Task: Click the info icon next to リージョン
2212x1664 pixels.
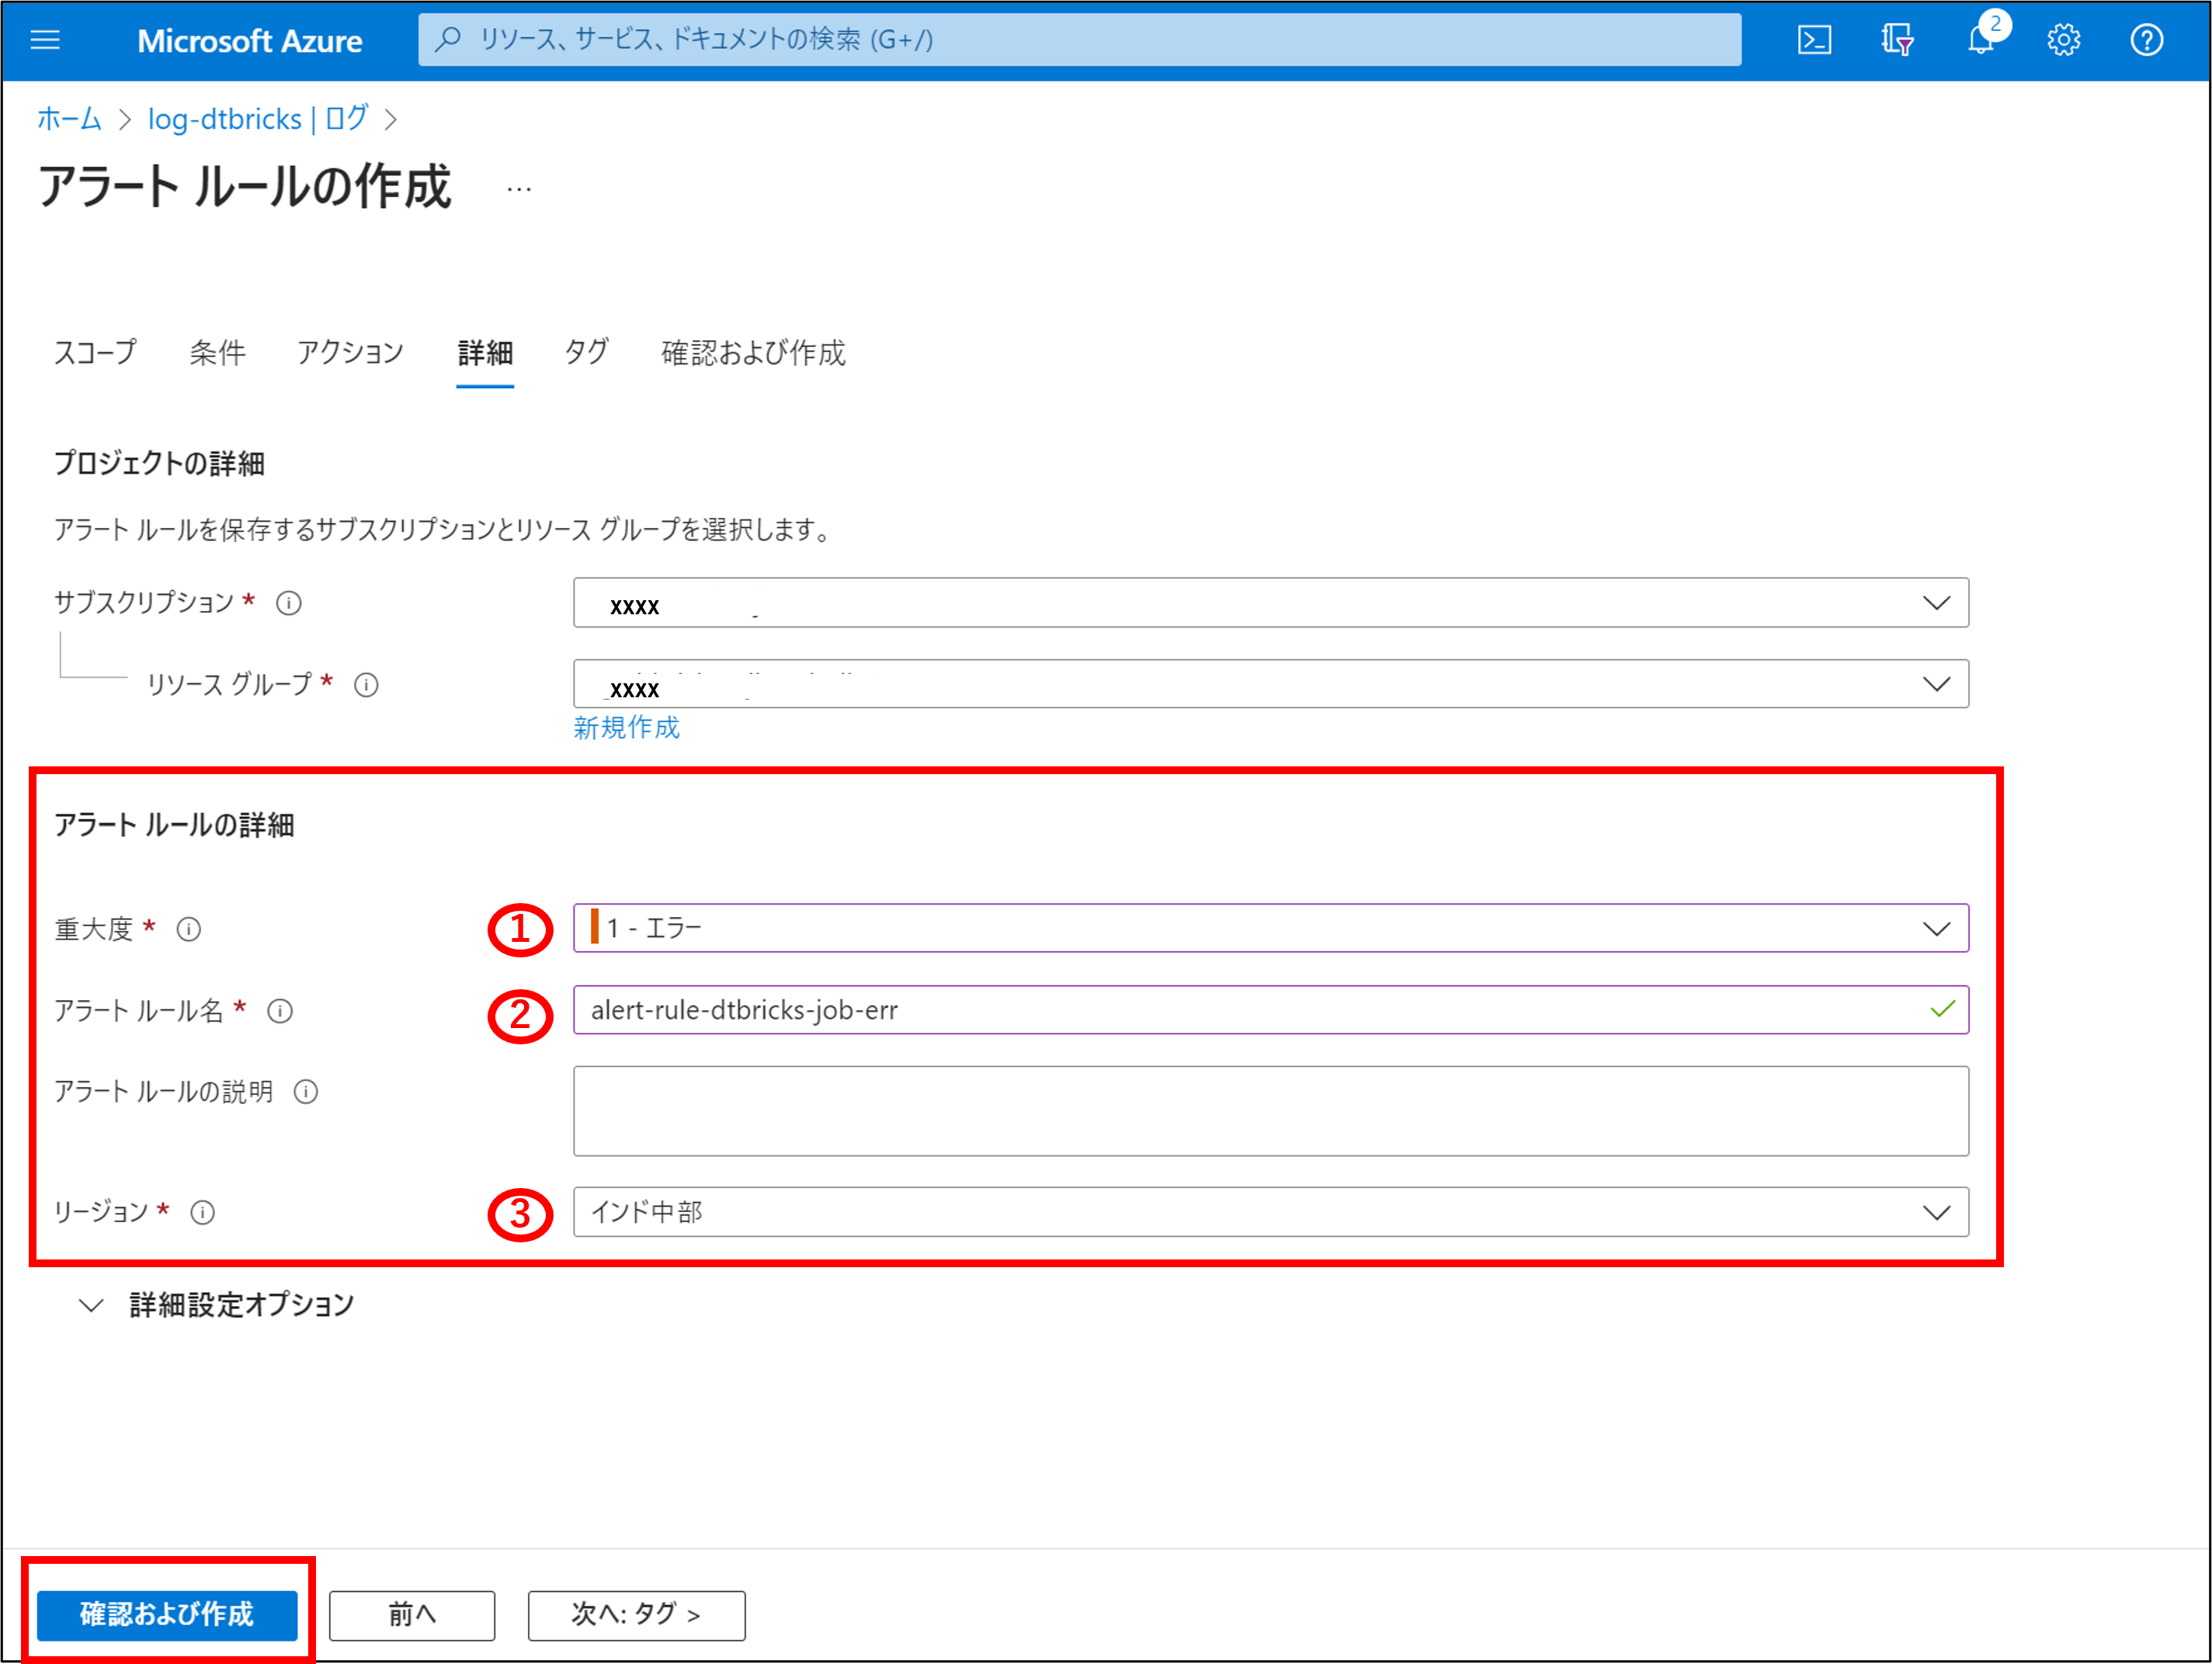Action: (x=203, y=1213)
